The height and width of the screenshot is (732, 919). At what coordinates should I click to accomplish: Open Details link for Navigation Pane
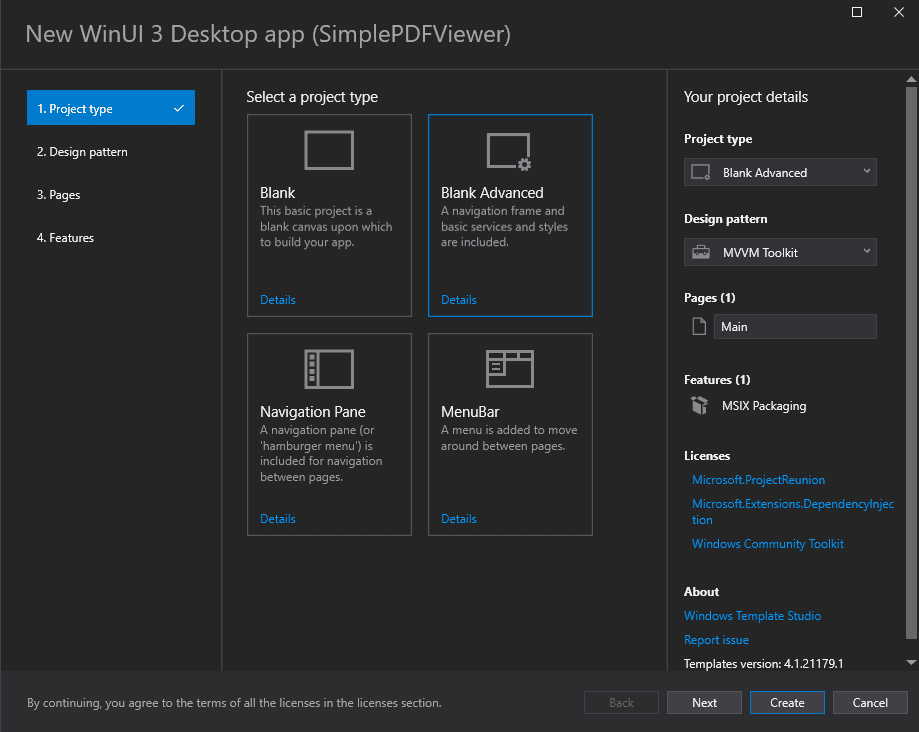(x=278, y=519)
